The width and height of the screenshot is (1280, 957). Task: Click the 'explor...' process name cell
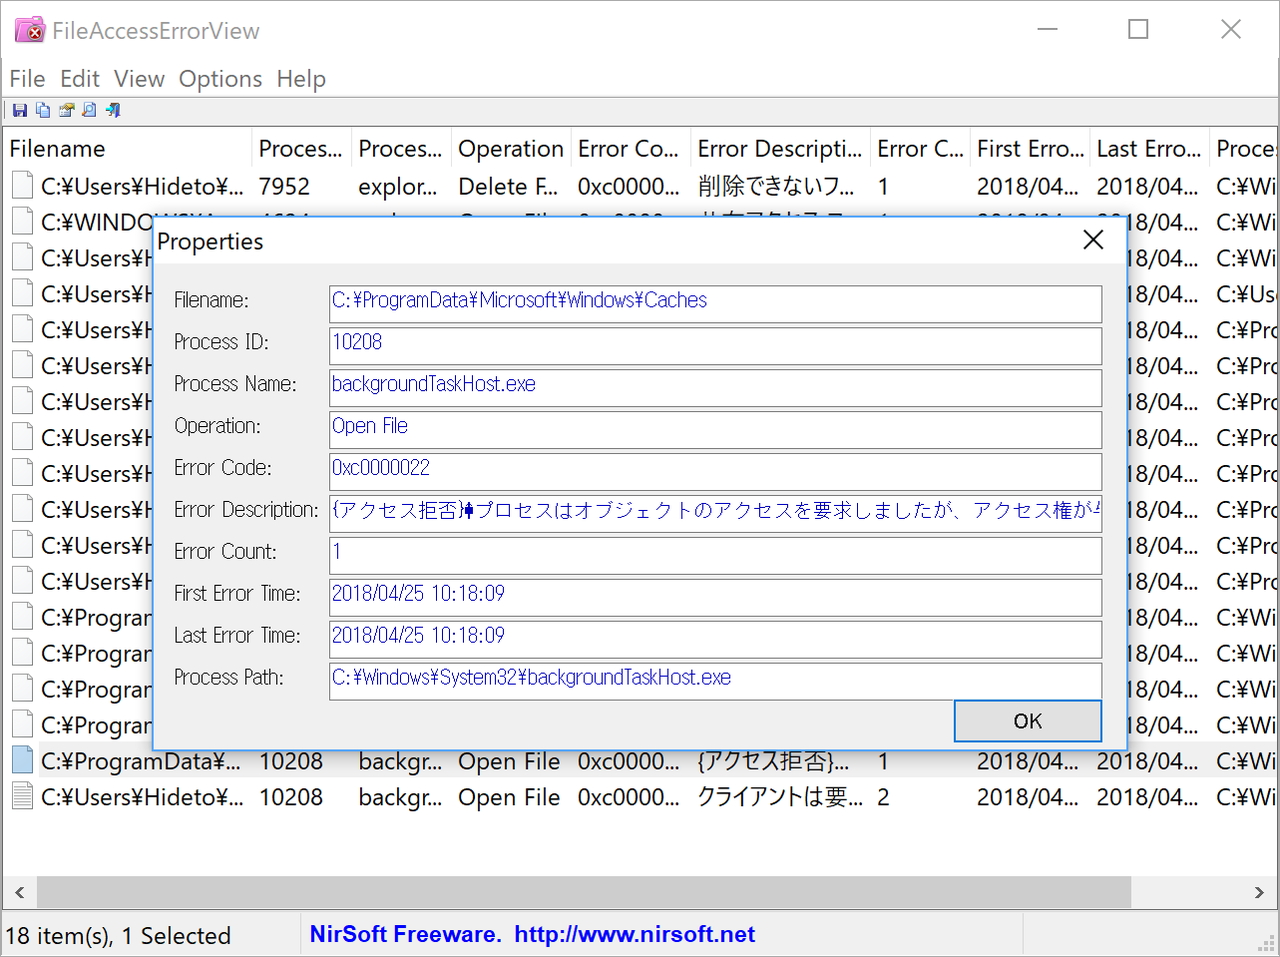(398, 186)
